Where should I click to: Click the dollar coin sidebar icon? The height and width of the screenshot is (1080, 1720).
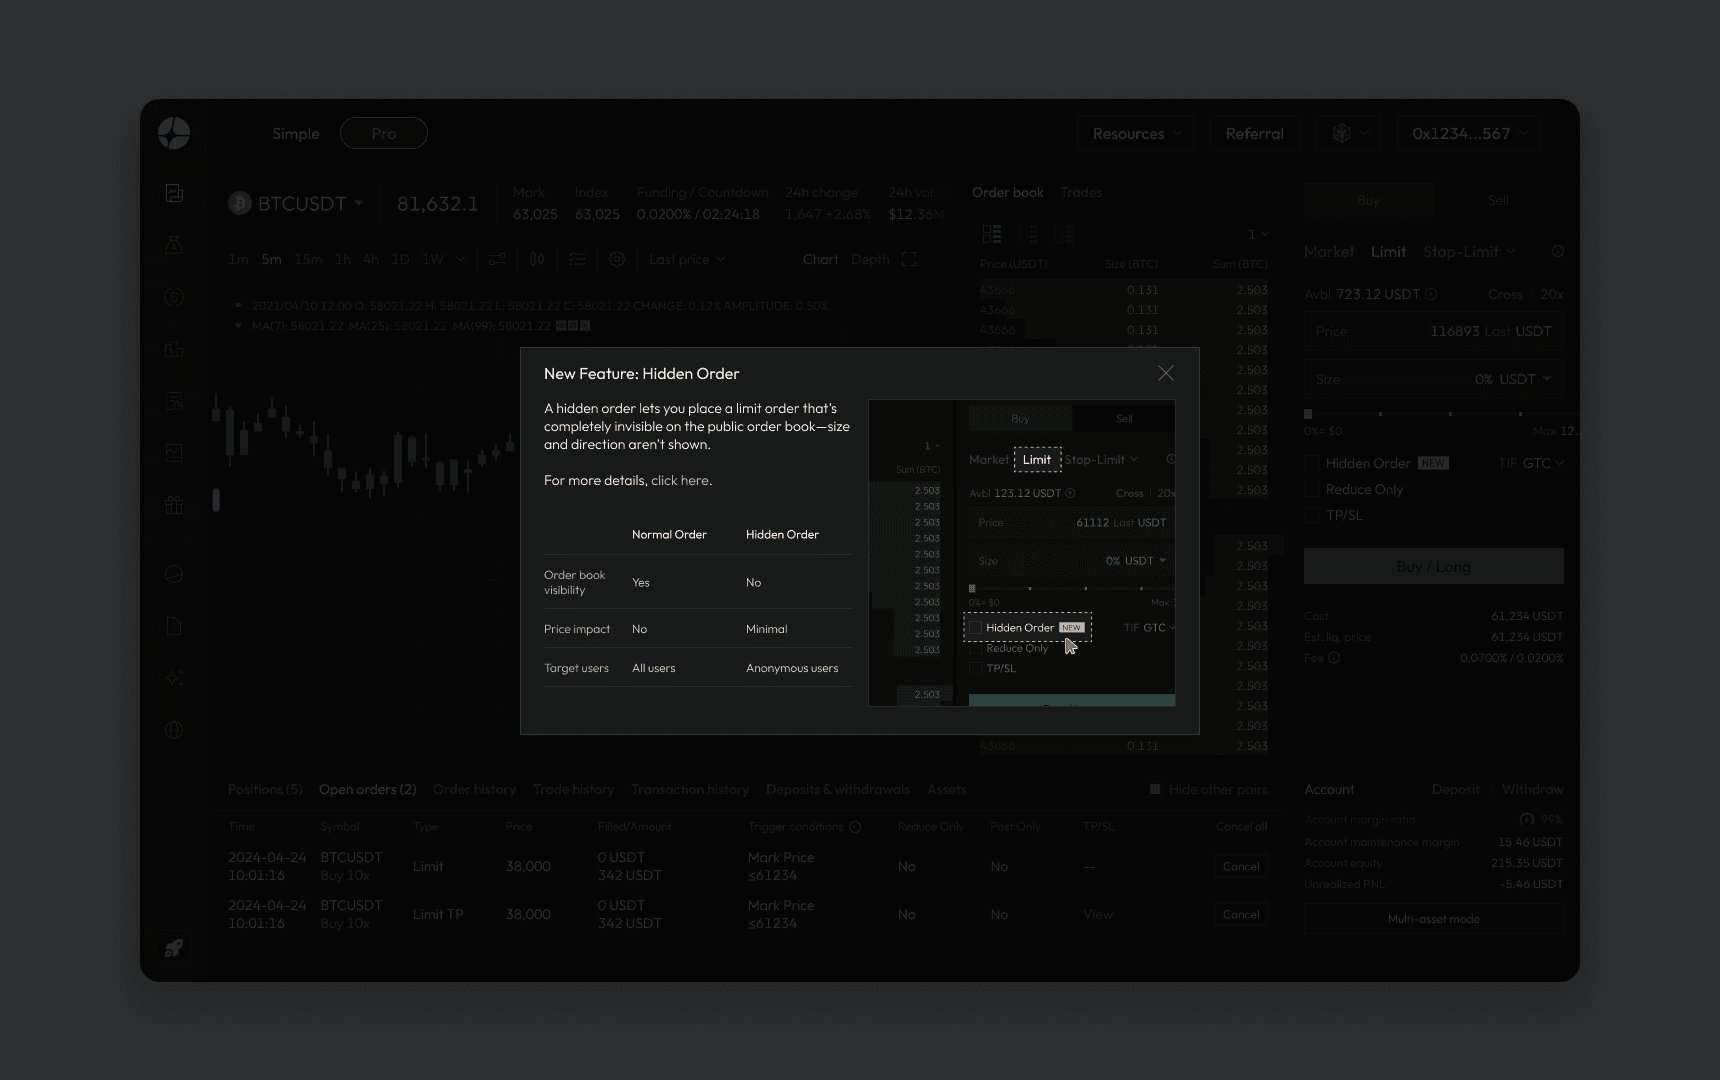(x=174, y=297)
